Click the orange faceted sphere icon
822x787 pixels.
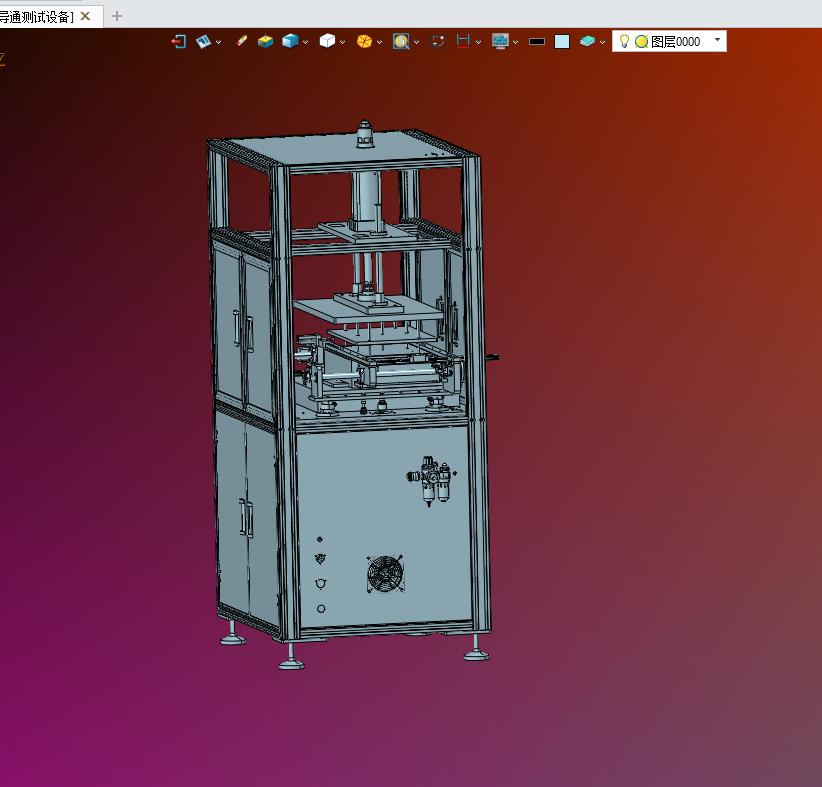(x=364, y=41)
